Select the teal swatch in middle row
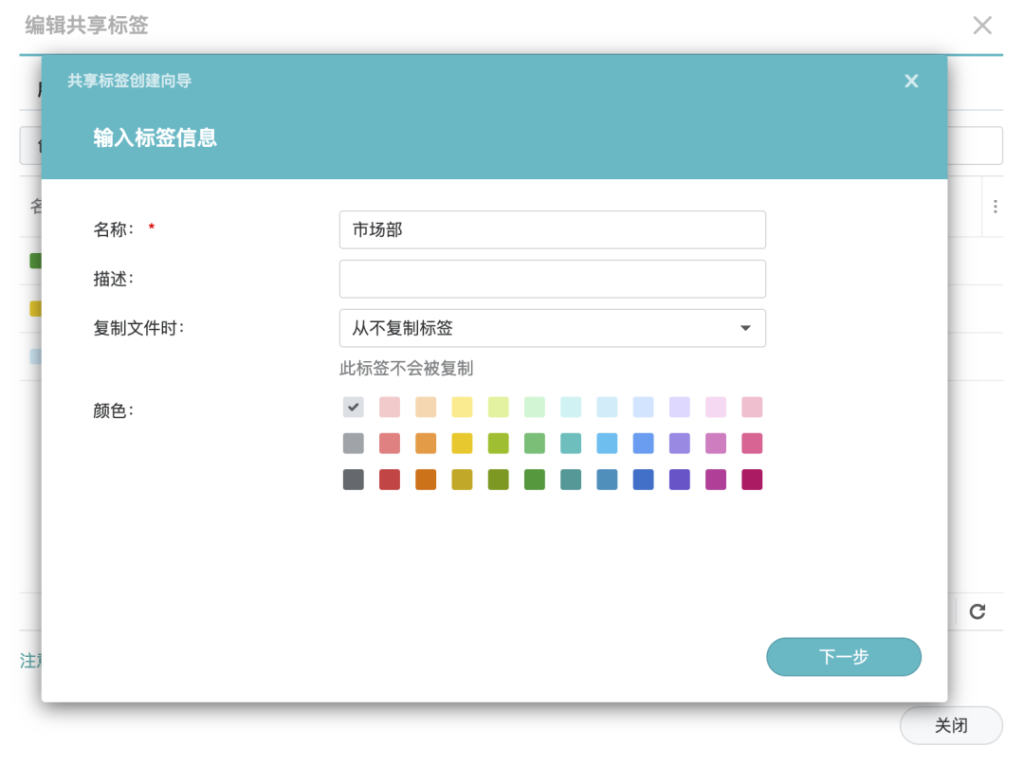The height and width of the screenshot is (765, 1024). coord(571,443)
